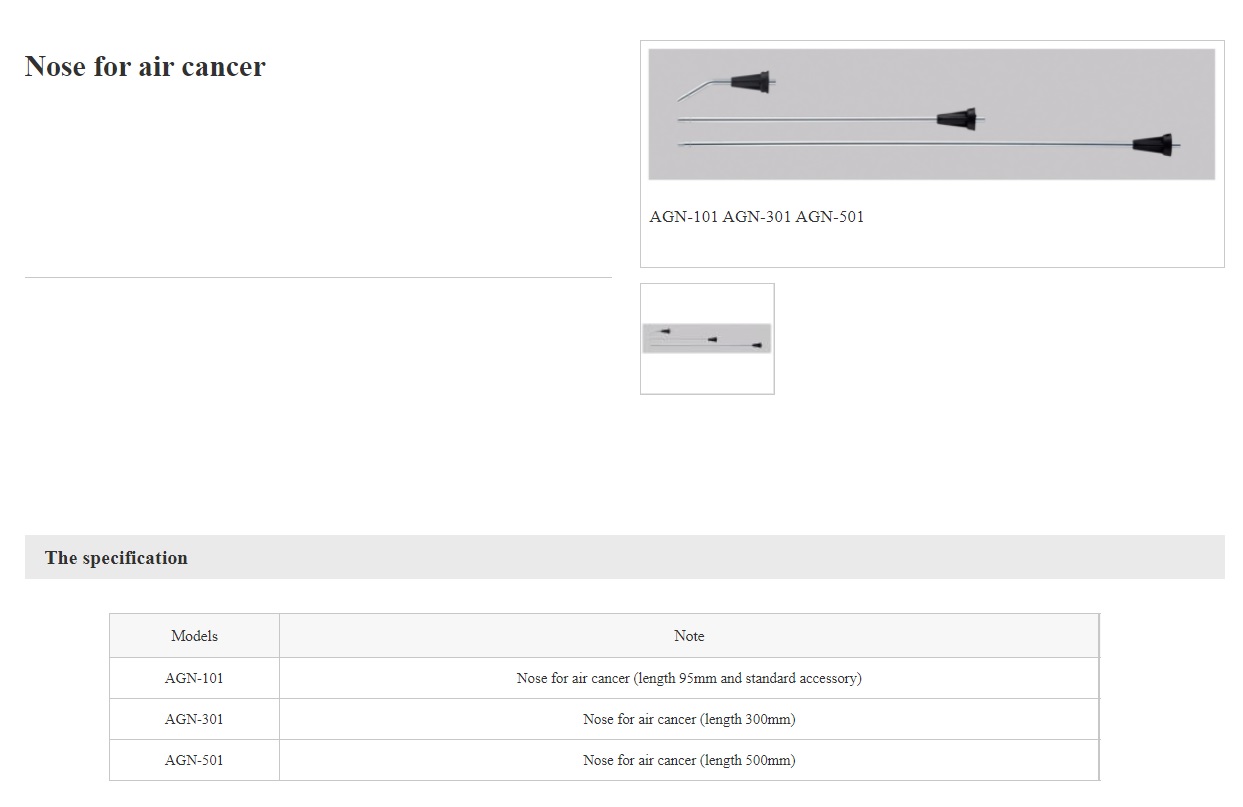1243x807 pixels.
Task: Click the "Note" column header
Action: (689, 636)
